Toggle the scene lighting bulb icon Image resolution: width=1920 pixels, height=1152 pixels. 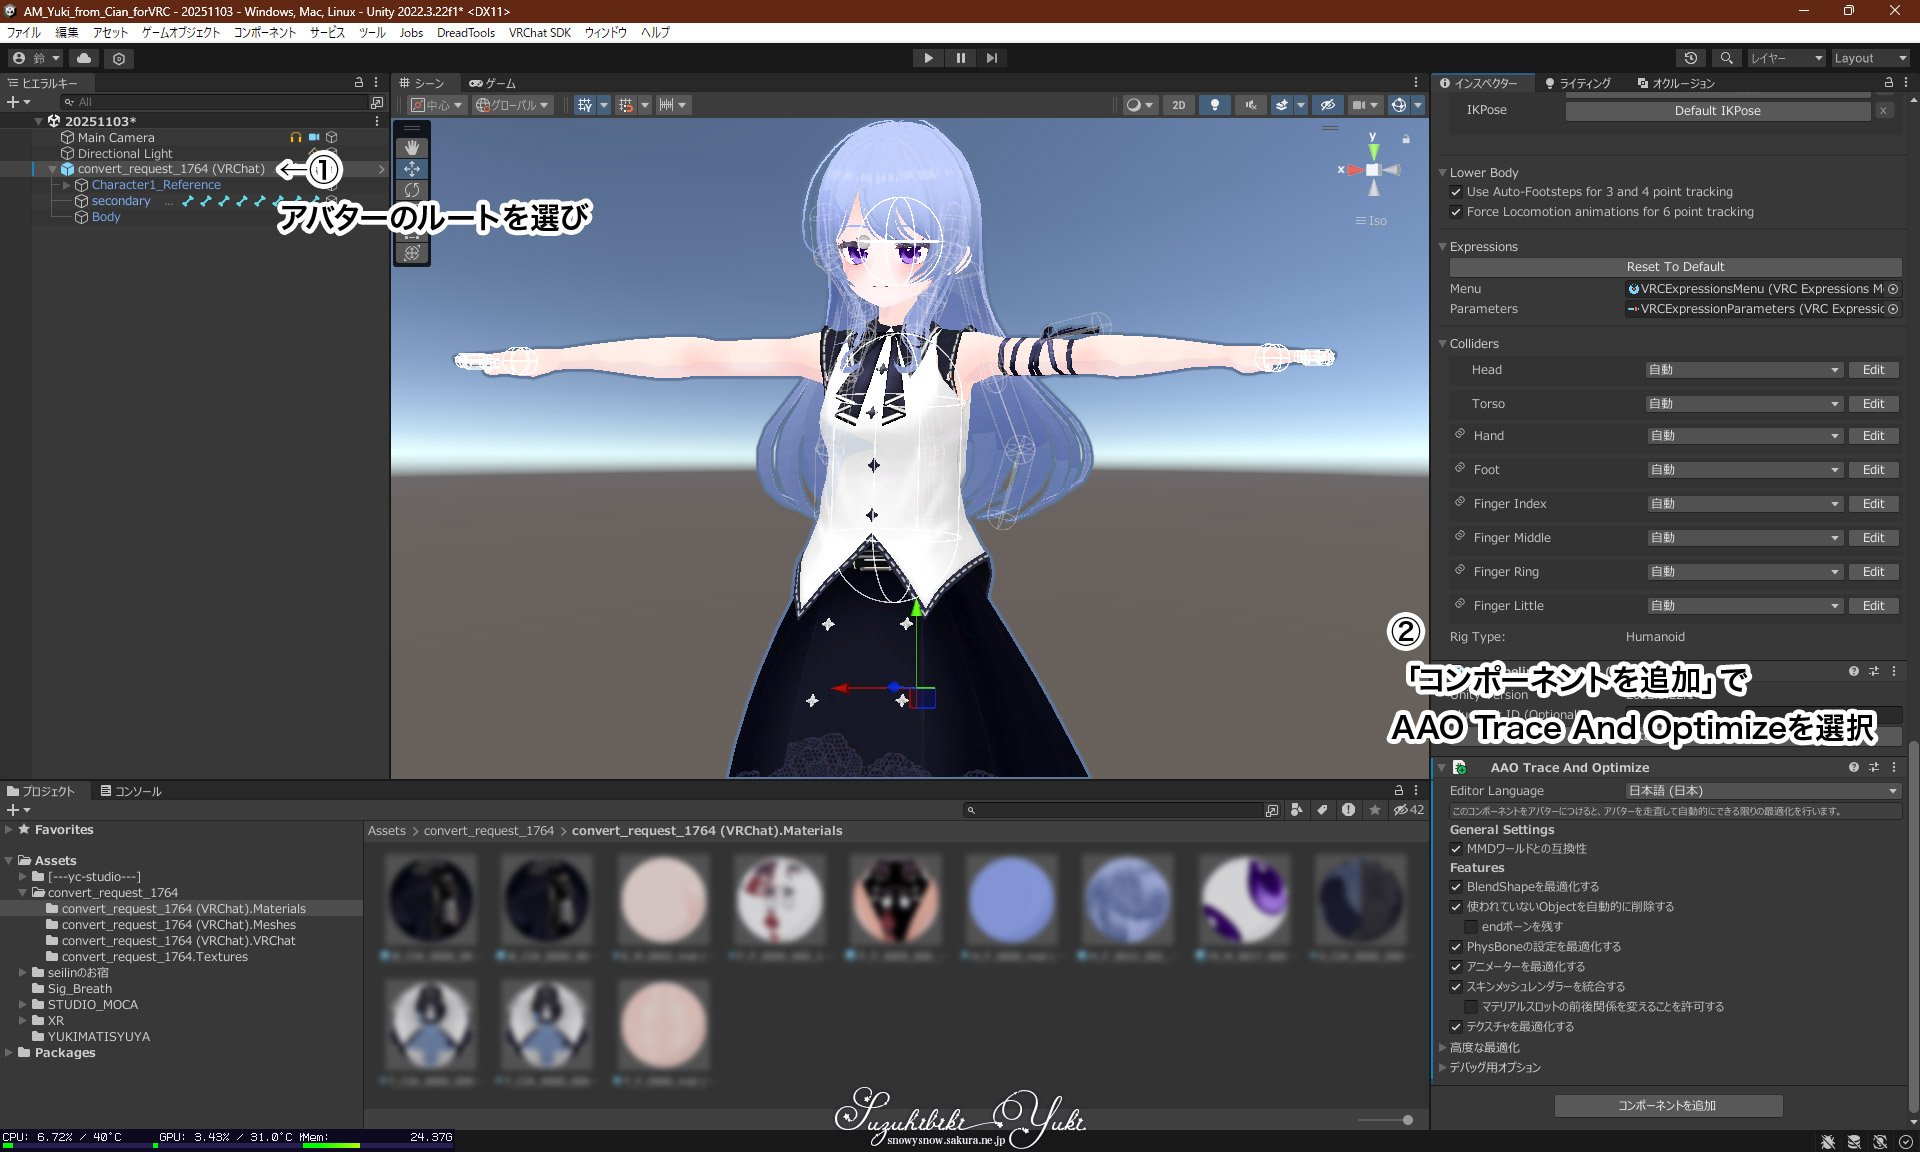(1214, 105)
